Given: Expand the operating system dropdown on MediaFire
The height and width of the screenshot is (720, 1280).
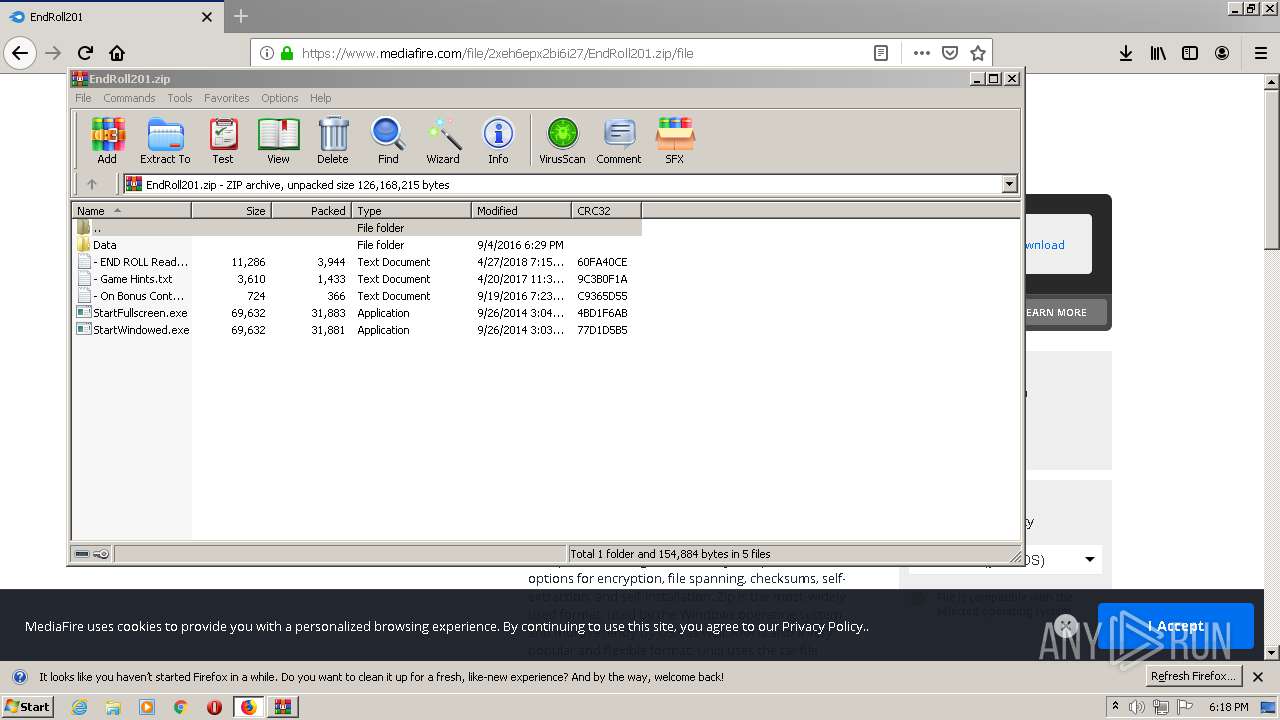Looking at the screenshot, I should point(1089,560).
